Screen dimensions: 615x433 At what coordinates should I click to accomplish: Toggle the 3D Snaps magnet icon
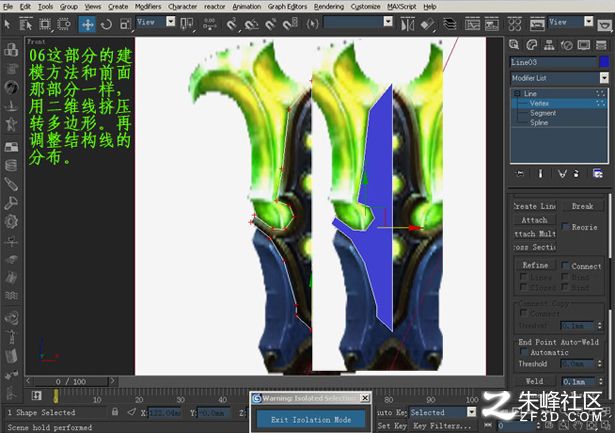[232, 24]
